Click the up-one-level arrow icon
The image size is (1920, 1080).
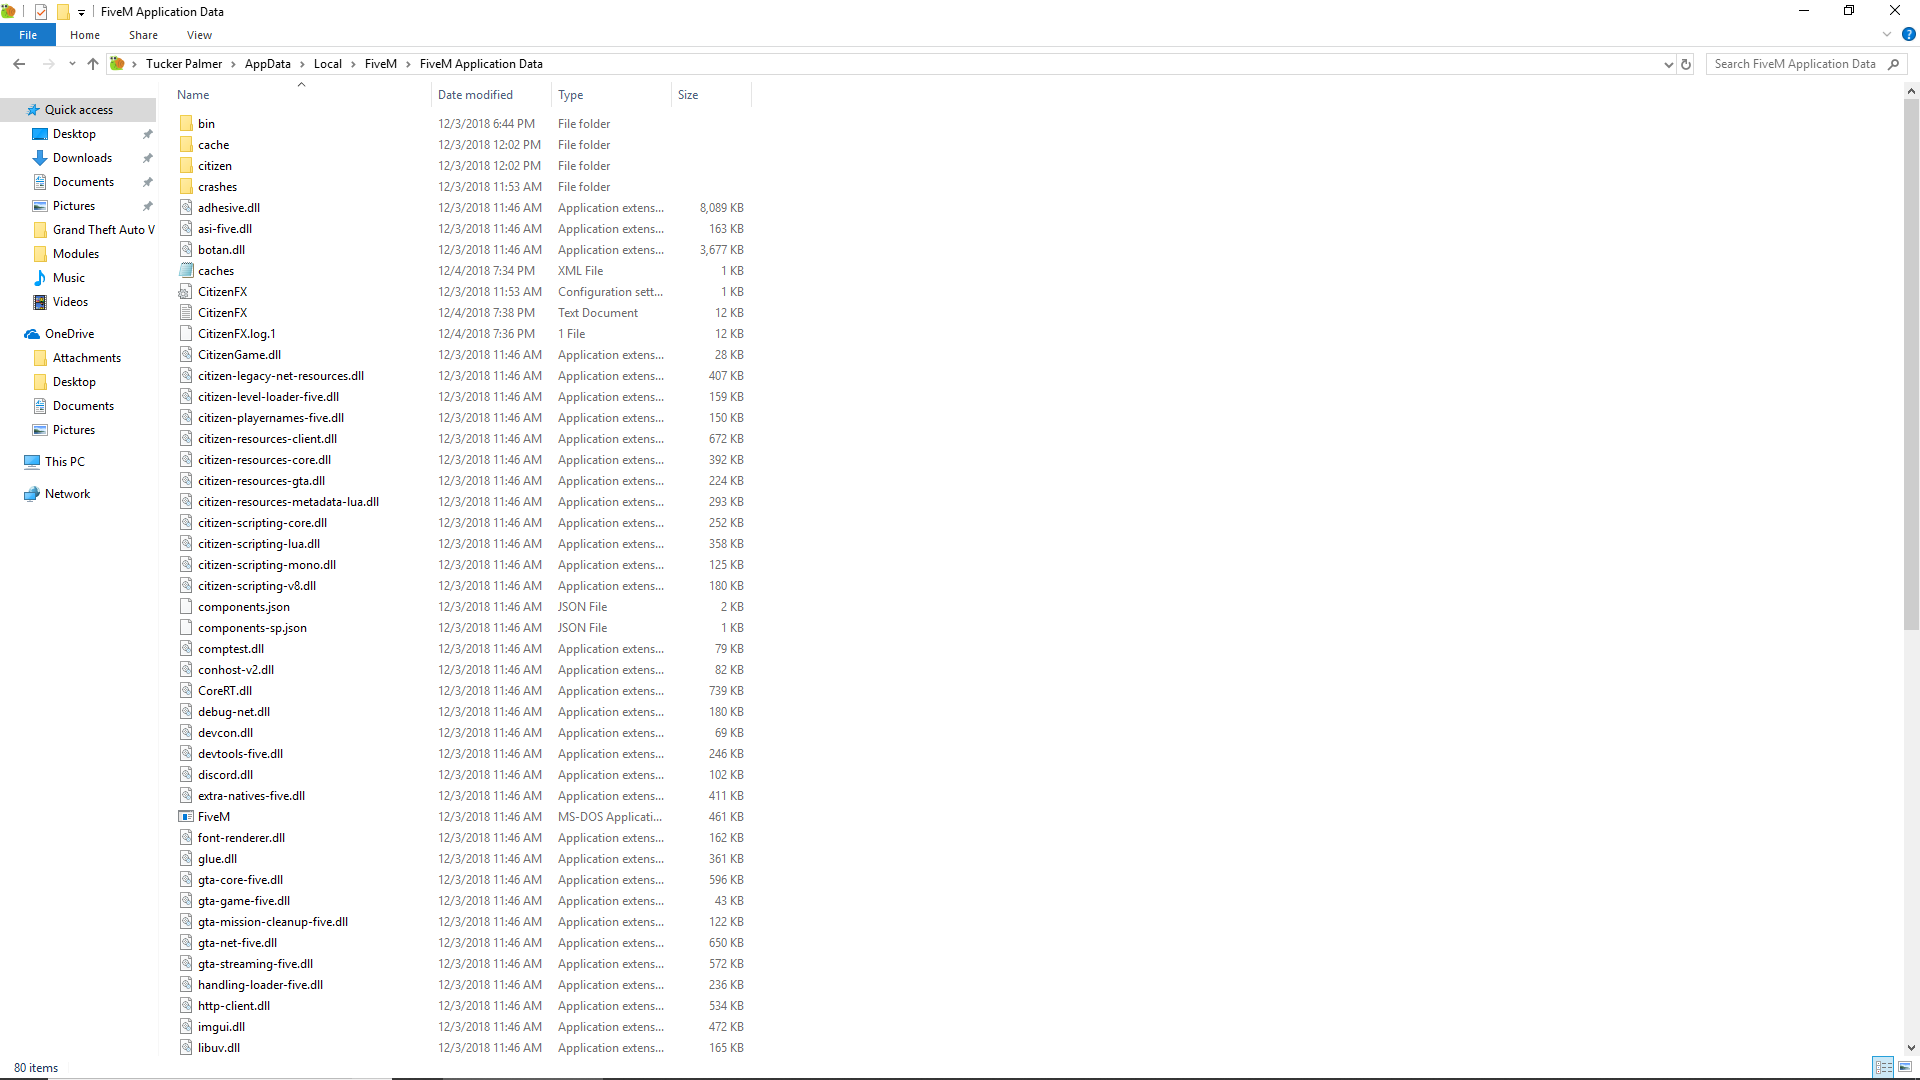[x=92, y=63]
